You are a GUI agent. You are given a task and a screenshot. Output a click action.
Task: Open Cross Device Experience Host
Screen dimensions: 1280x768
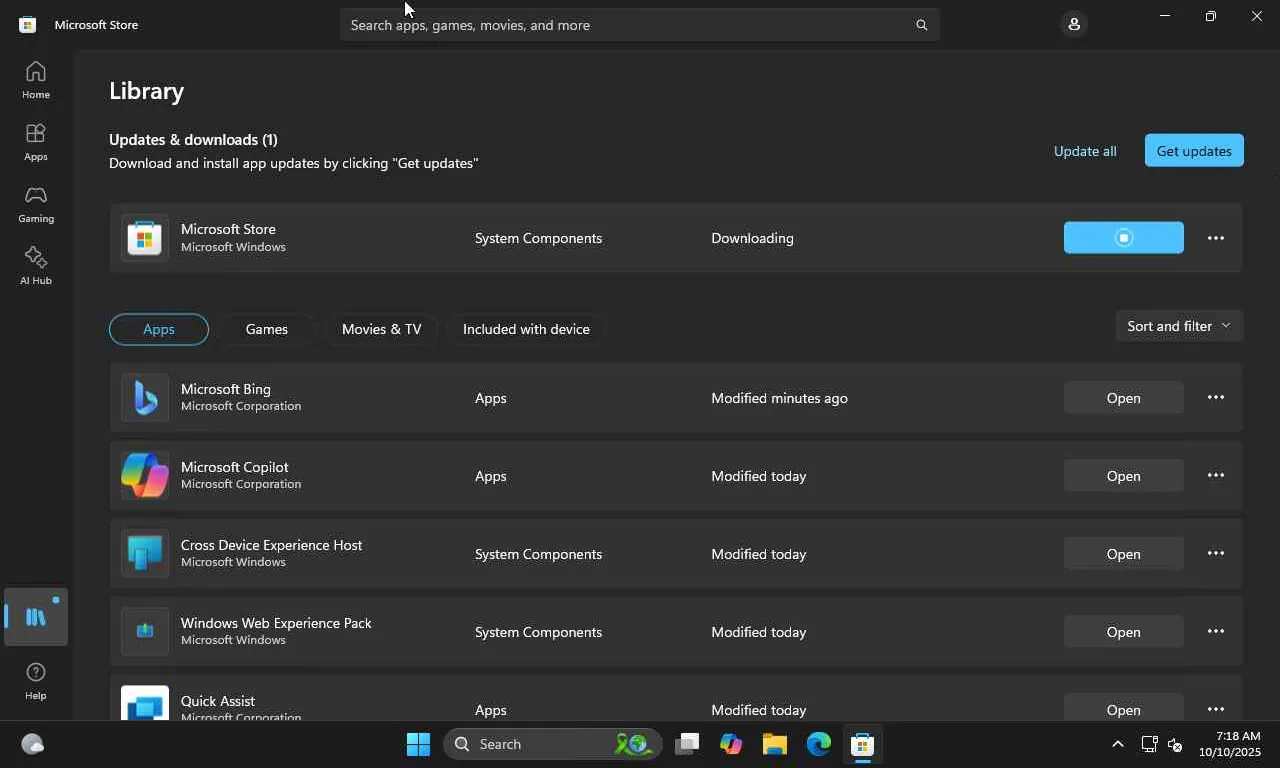[x=1124, y=554]
